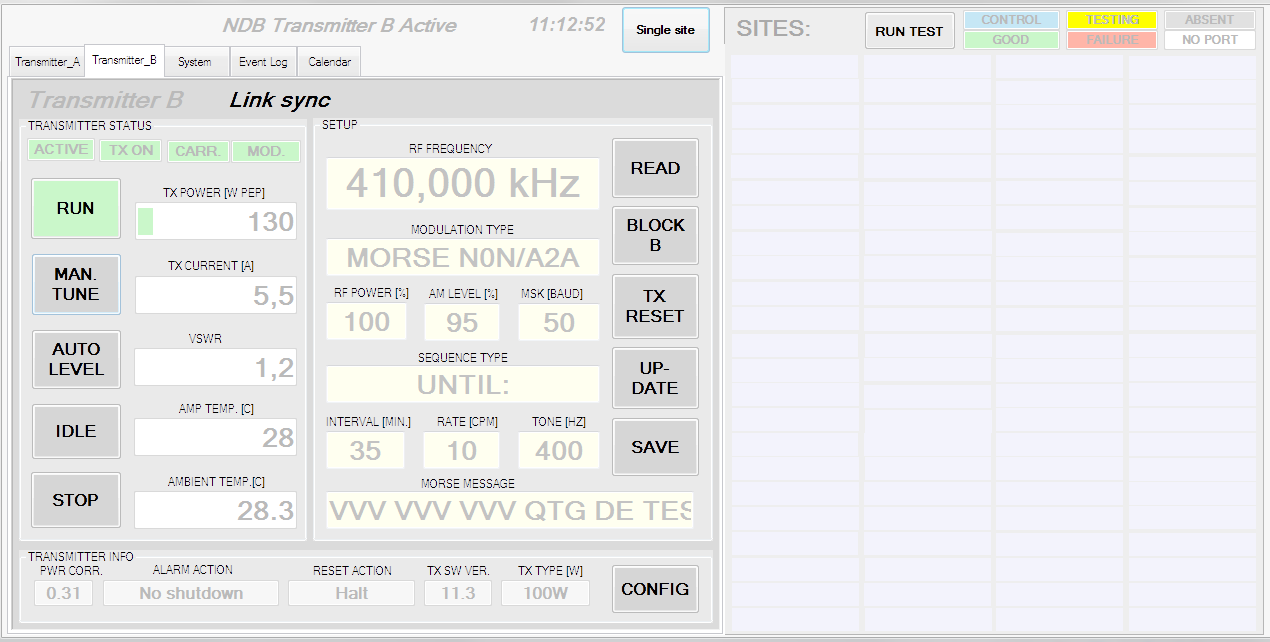Click the SEQUENCE TYPE field UNTIL:

pyautogui.click(x=463, y=384)
